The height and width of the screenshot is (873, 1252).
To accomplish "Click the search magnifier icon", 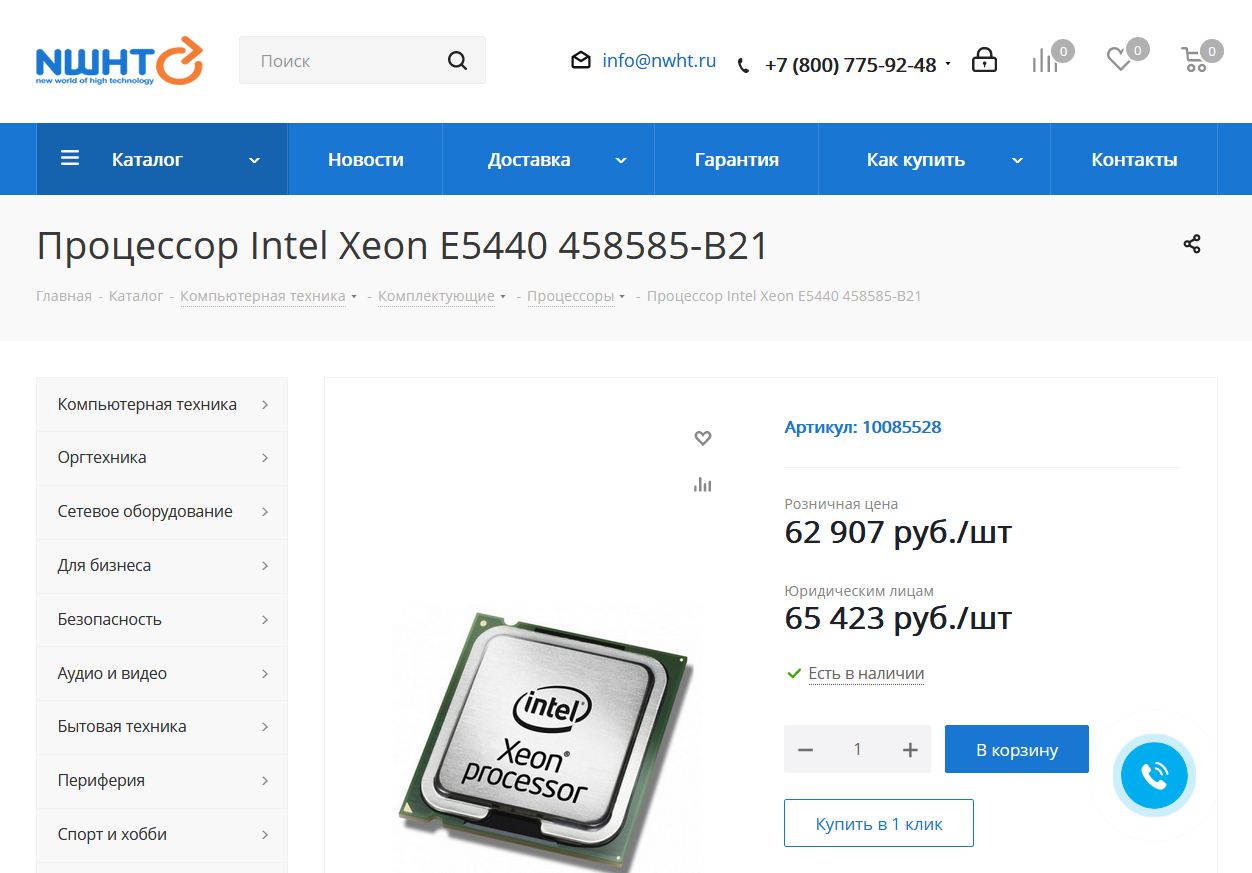I will coord(457,61).
